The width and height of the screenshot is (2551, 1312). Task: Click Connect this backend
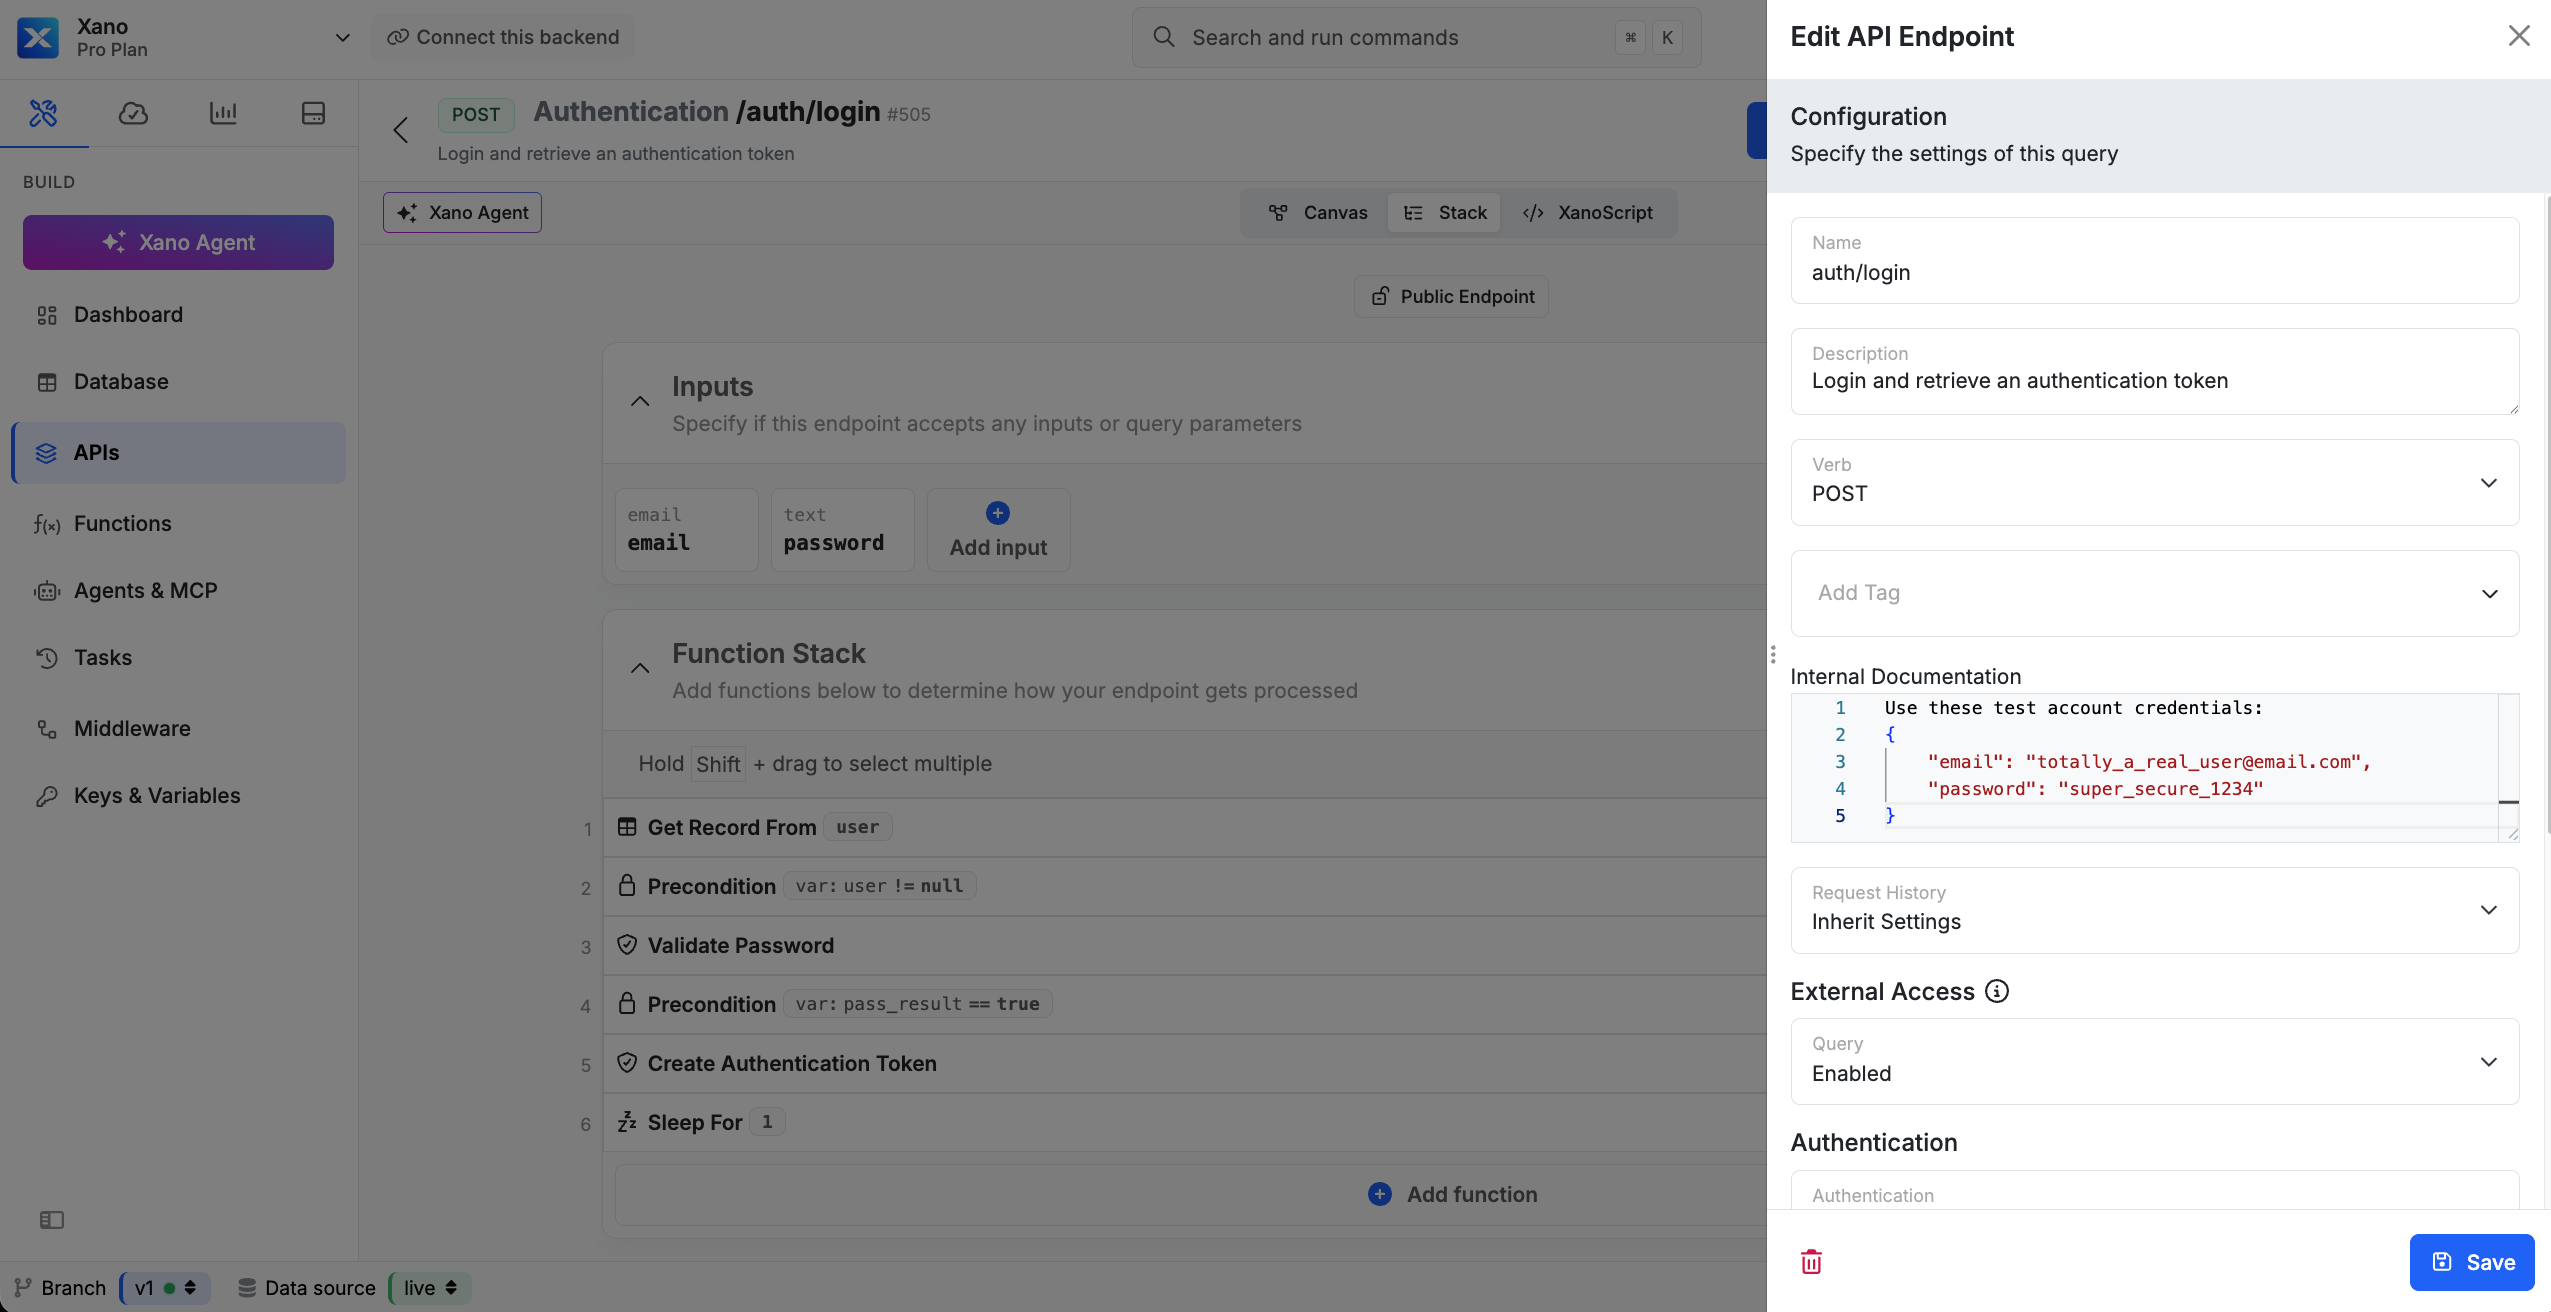point(502,37)
